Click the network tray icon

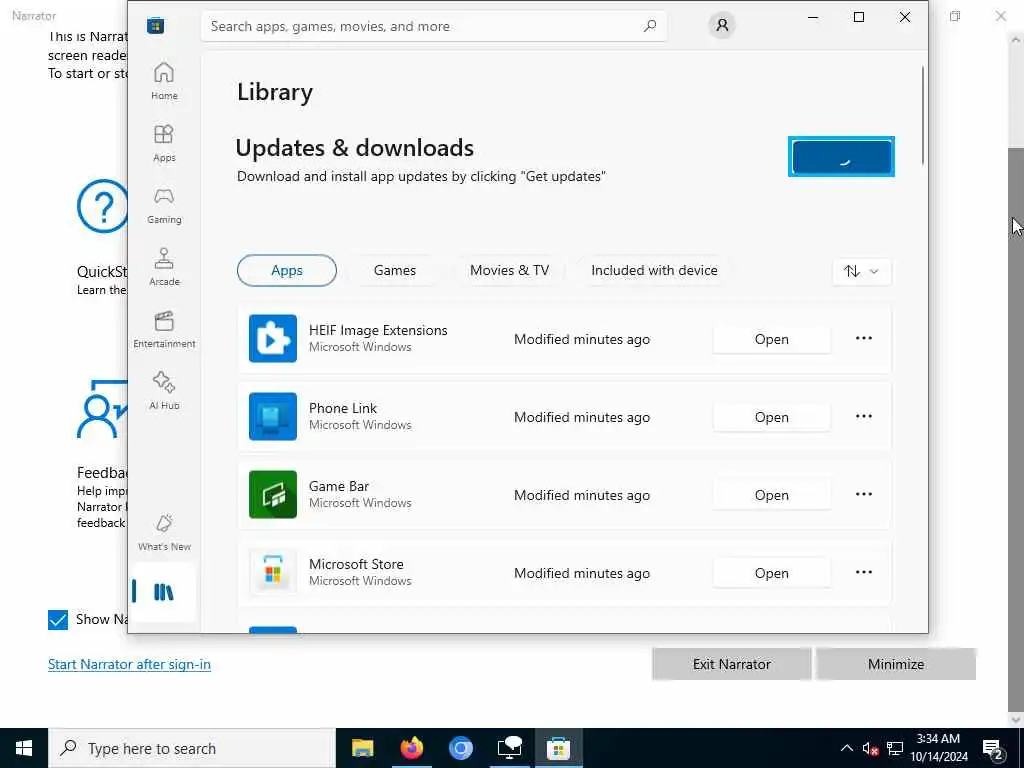click(895, 748)
